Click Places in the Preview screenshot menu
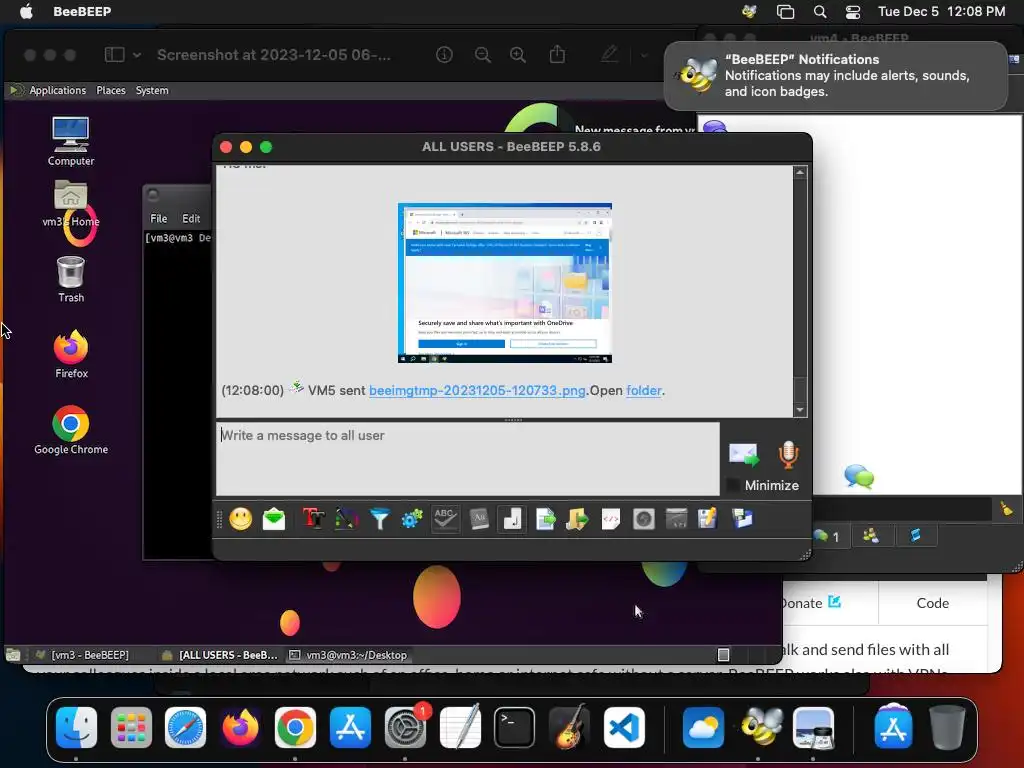Image resolution: width=1024 pixels, height=768 pixels. click(x=111, y=90)
